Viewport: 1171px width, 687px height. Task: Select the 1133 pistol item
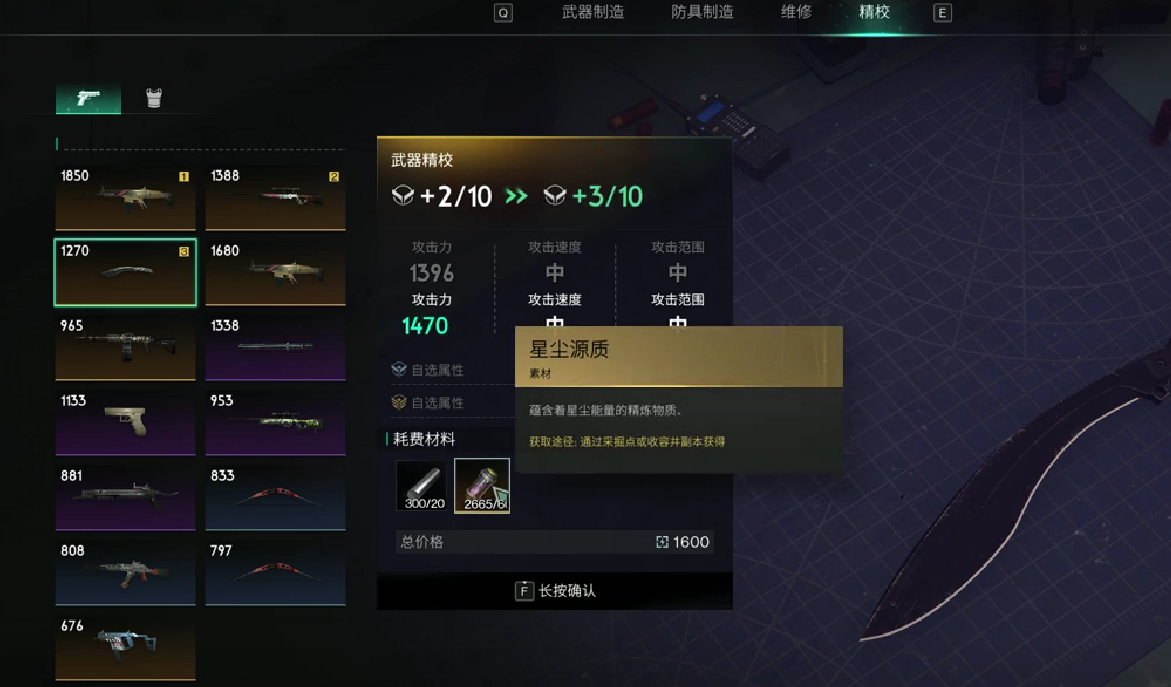[125, 423]
